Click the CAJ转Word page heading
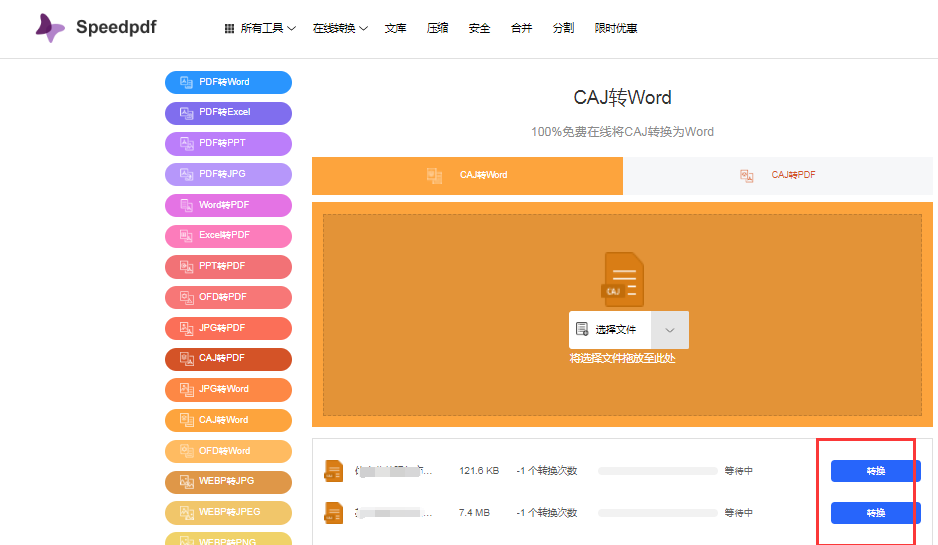 pos(622,98)
